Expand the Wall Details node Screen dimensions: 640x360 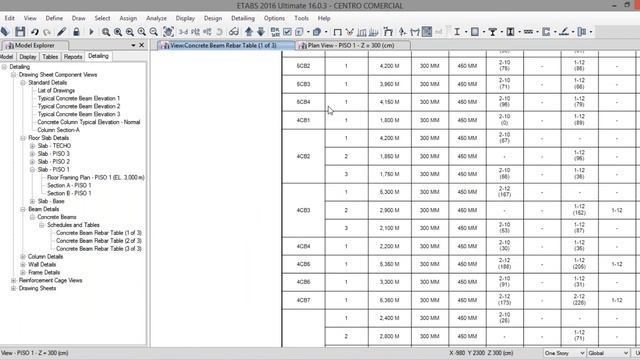tap(23, 264)
